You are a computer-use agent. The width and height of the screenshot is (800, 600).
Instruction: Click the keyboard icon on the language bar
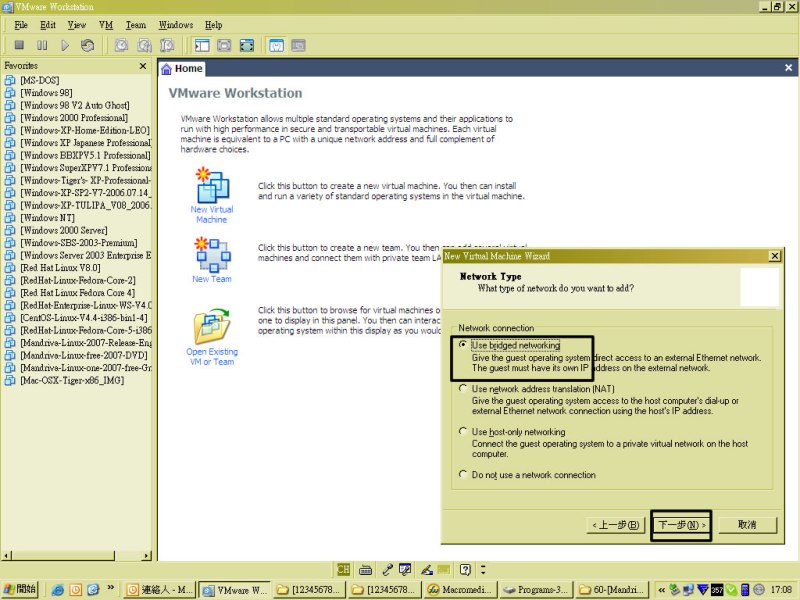tap(365, 569)
